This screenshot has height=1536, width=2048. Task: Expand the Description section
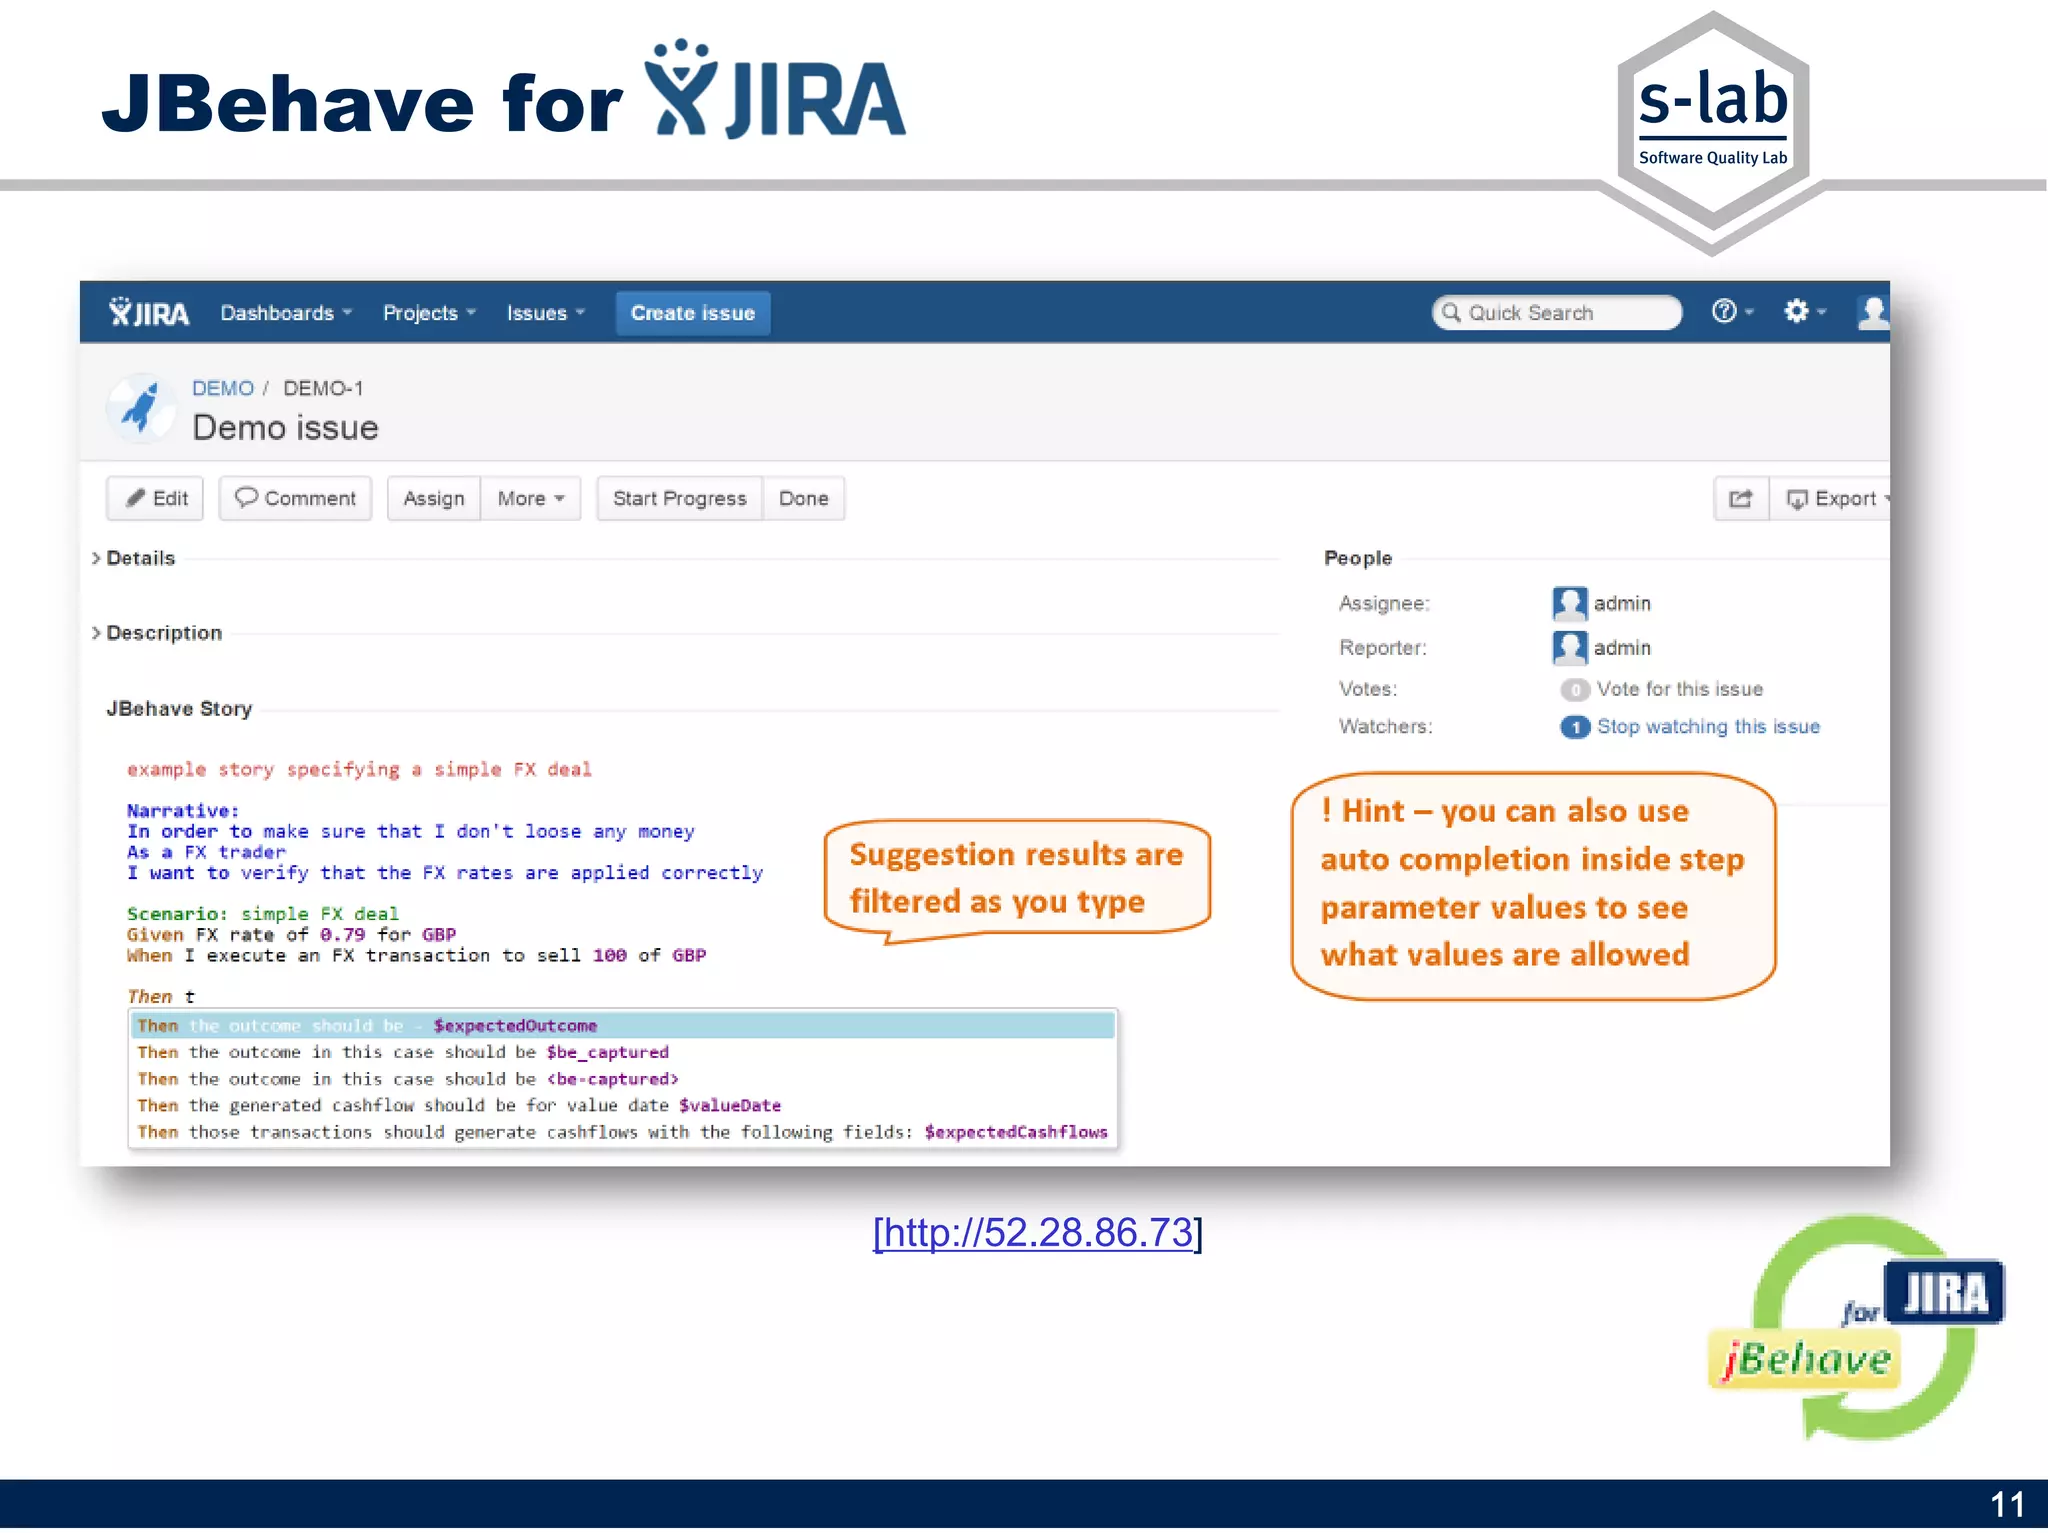coord(163,633)
